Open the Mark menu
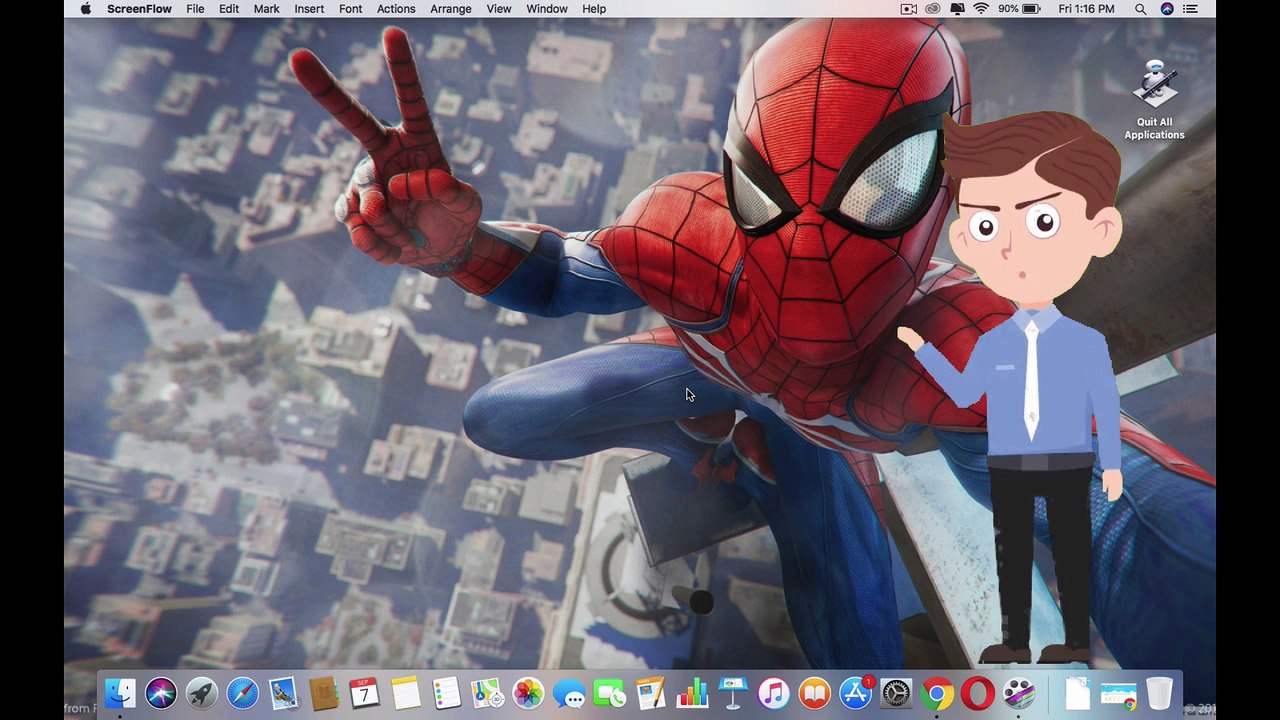Screen dimensions: 1280x720 [266, 9]
